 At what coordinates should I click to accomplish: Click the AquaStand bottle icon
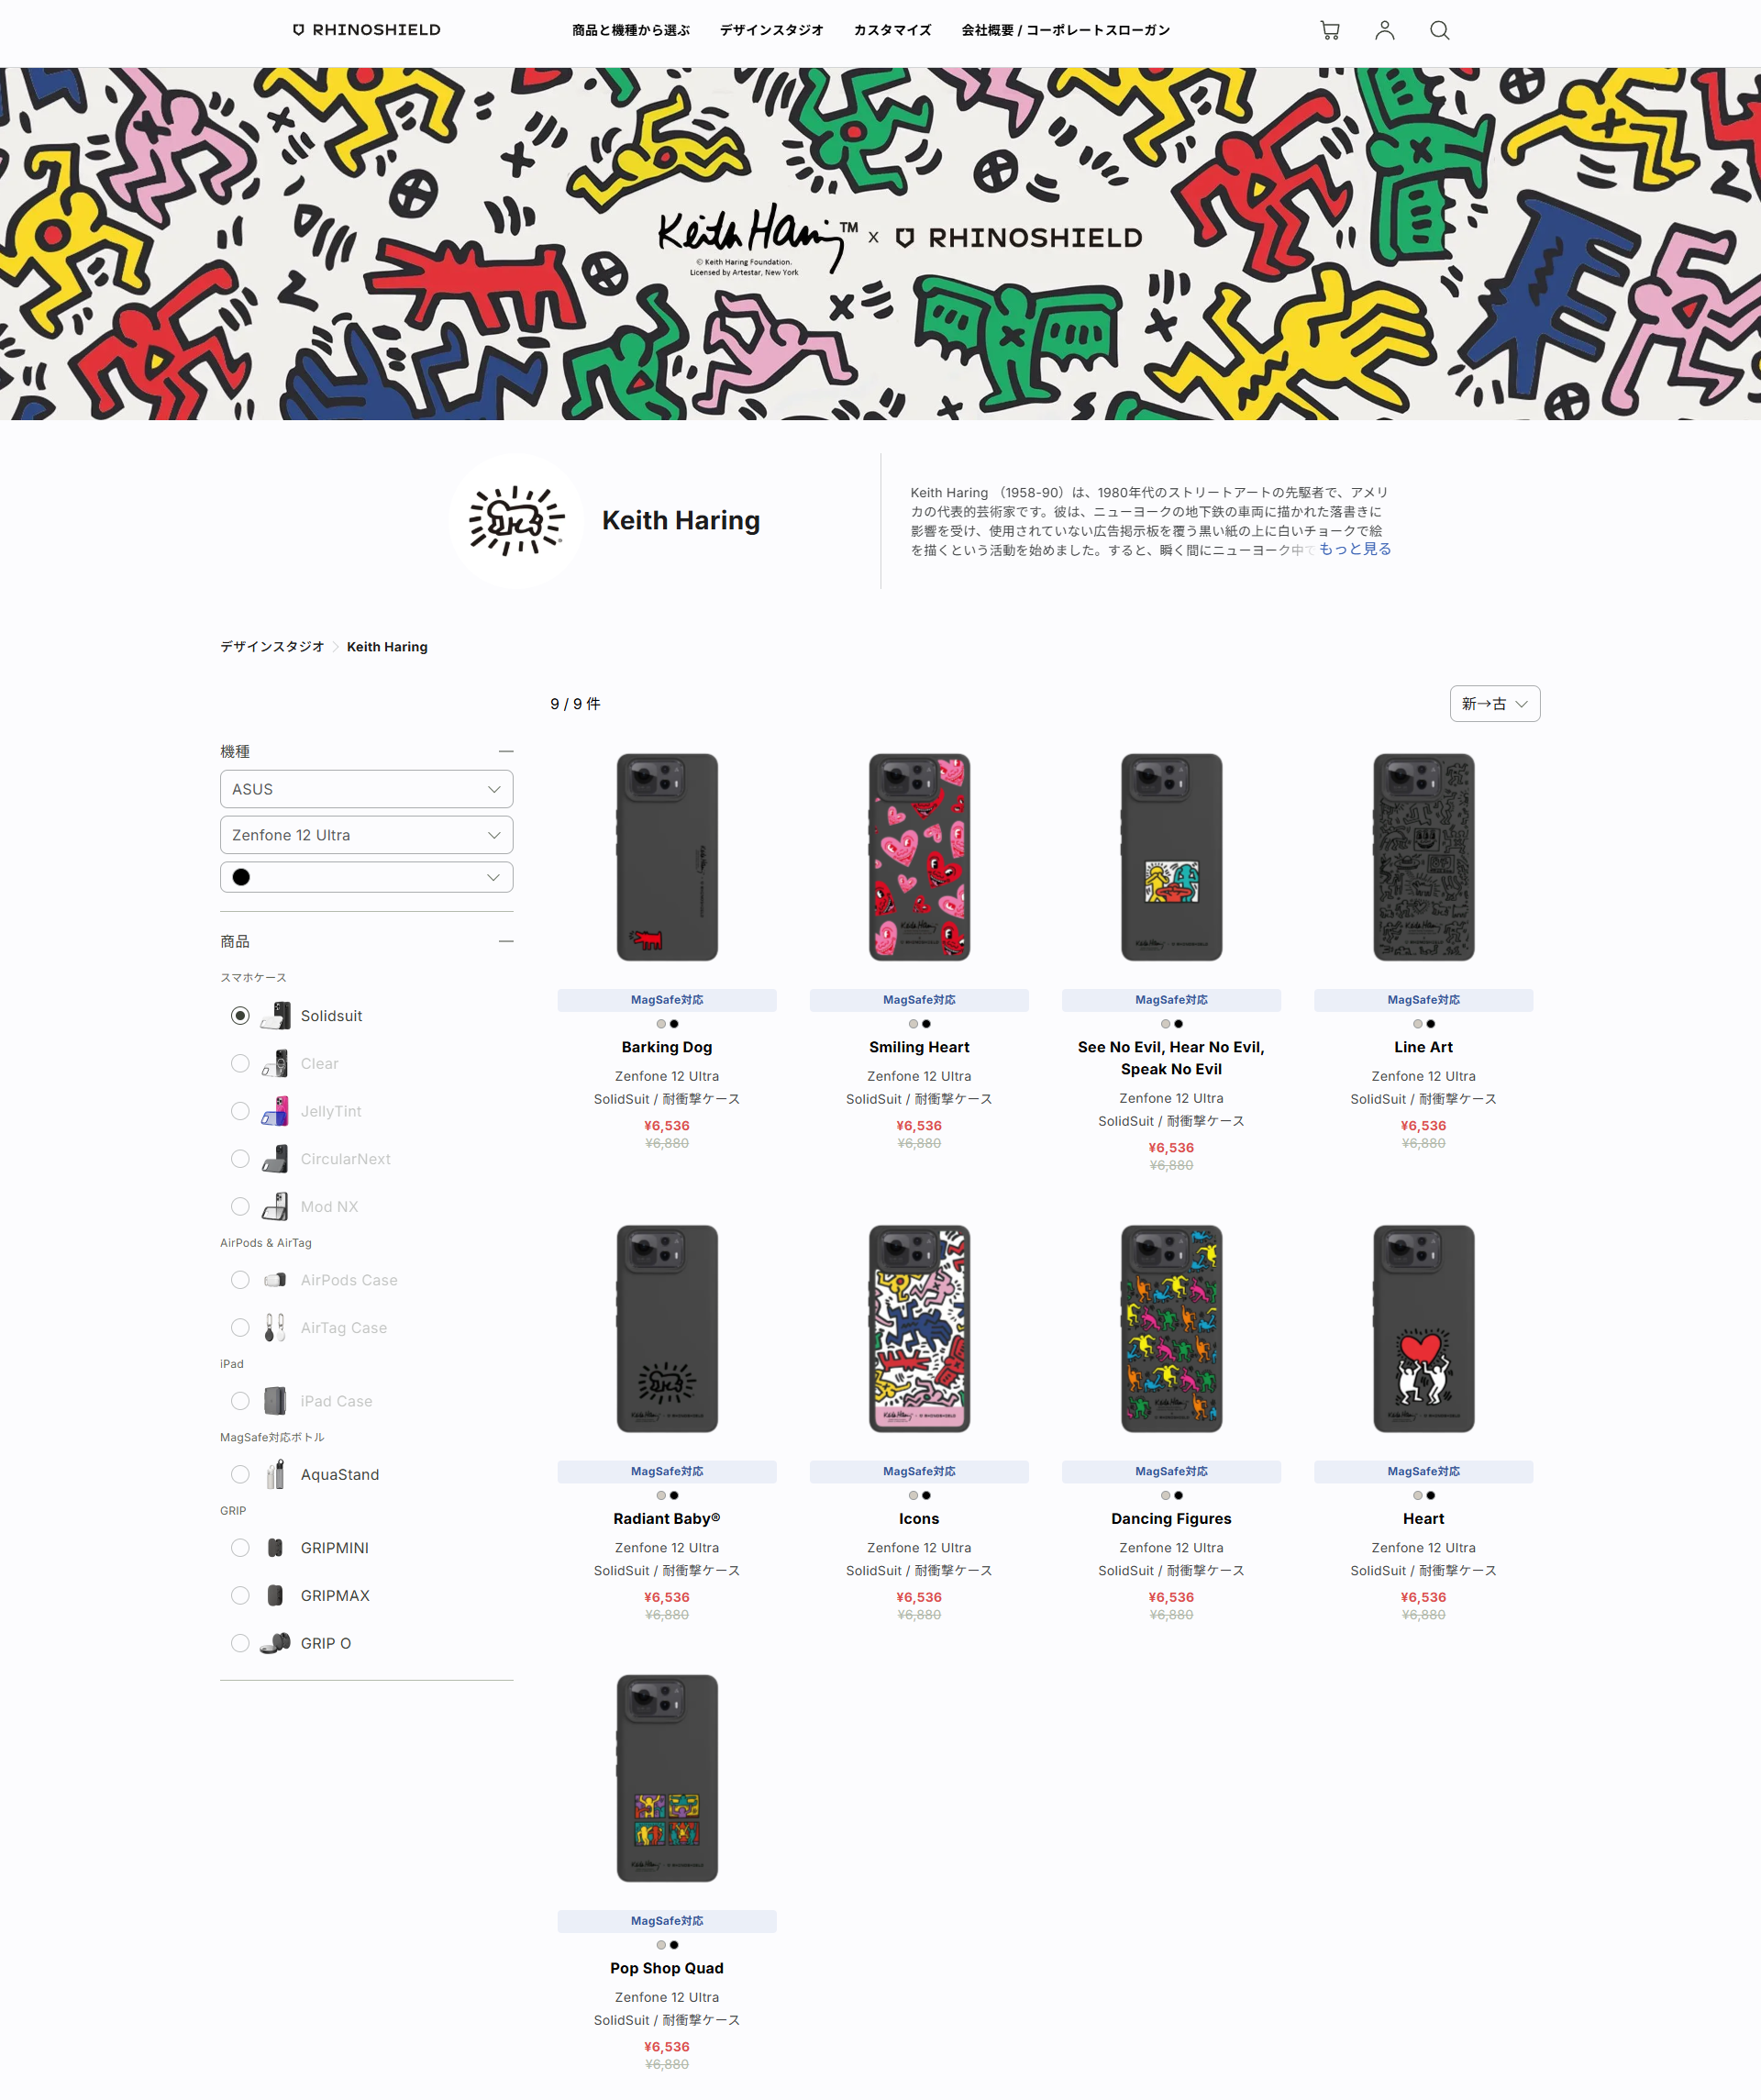275,1474
